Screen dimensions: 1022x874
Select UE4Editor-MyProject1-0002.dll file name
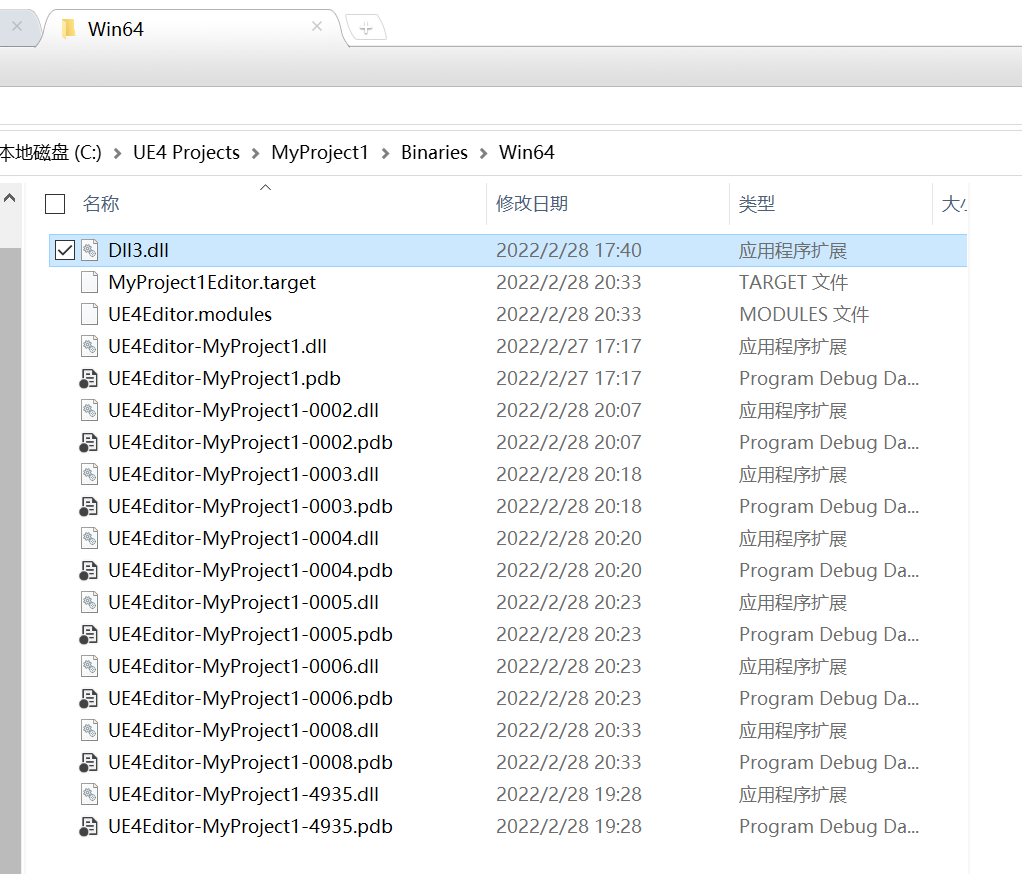(243, 410)
